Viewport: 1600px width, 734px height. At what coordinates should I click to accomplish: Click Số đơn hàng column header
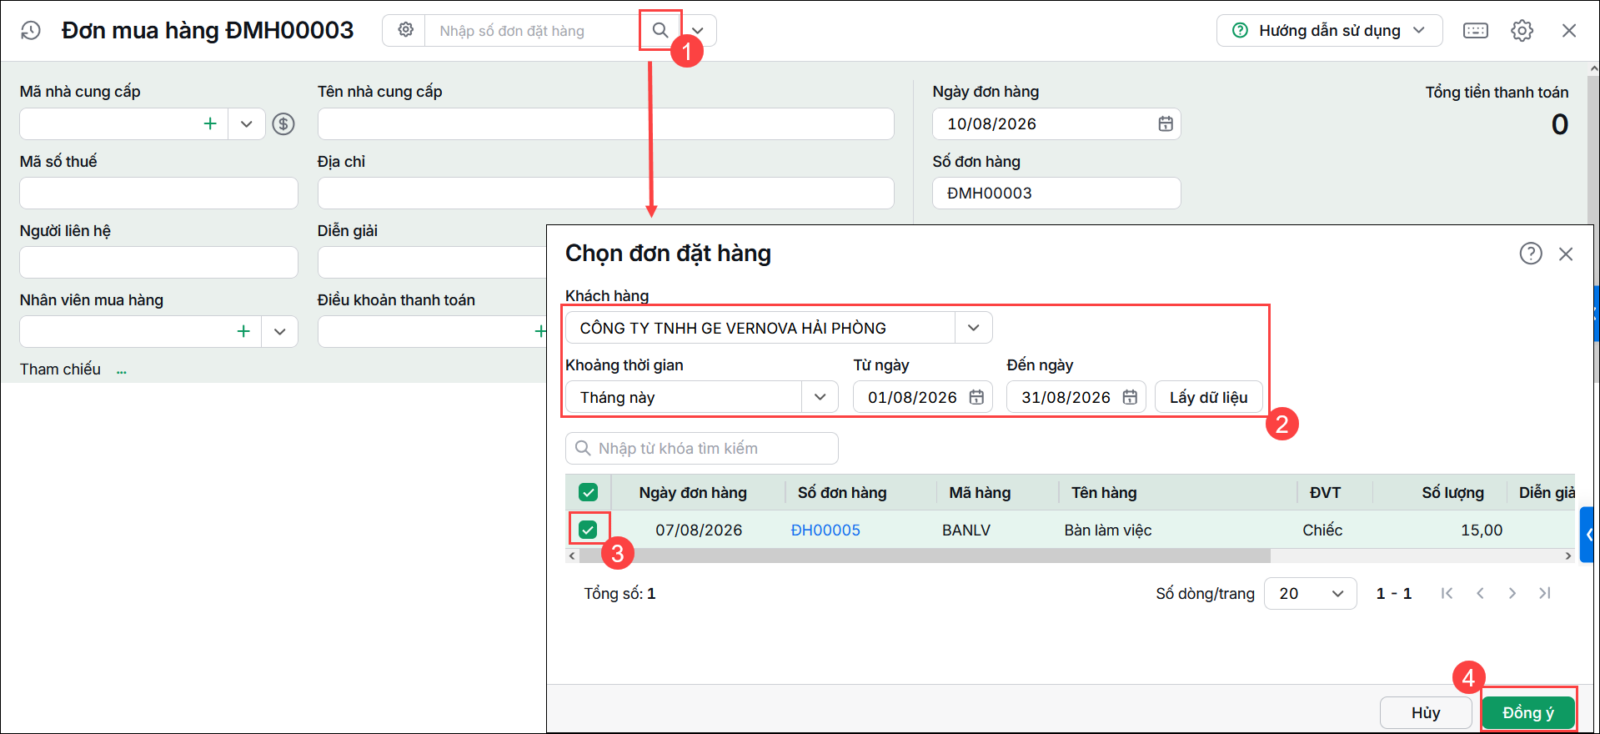[x=842, y=492]
